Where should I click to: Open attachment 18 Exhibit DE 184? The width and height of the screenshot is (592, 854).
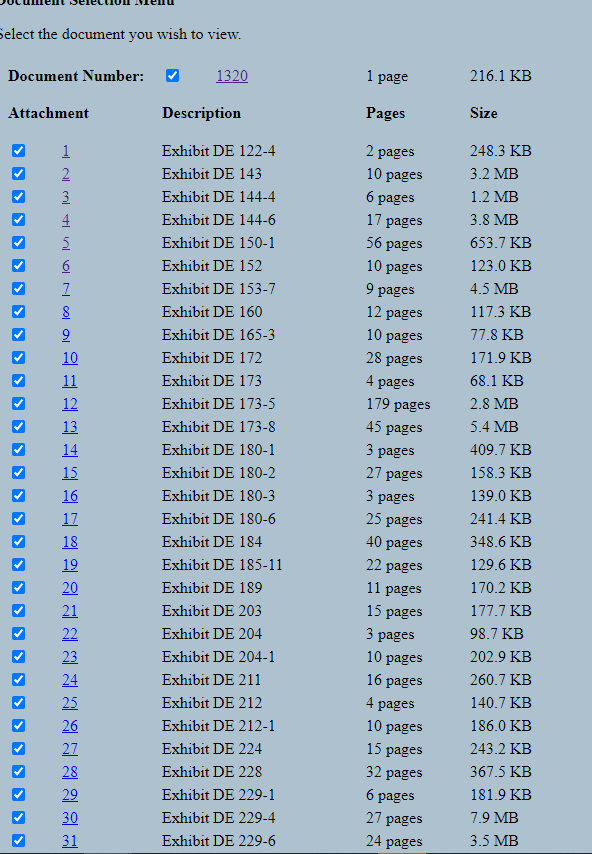[x=70, y=542]
